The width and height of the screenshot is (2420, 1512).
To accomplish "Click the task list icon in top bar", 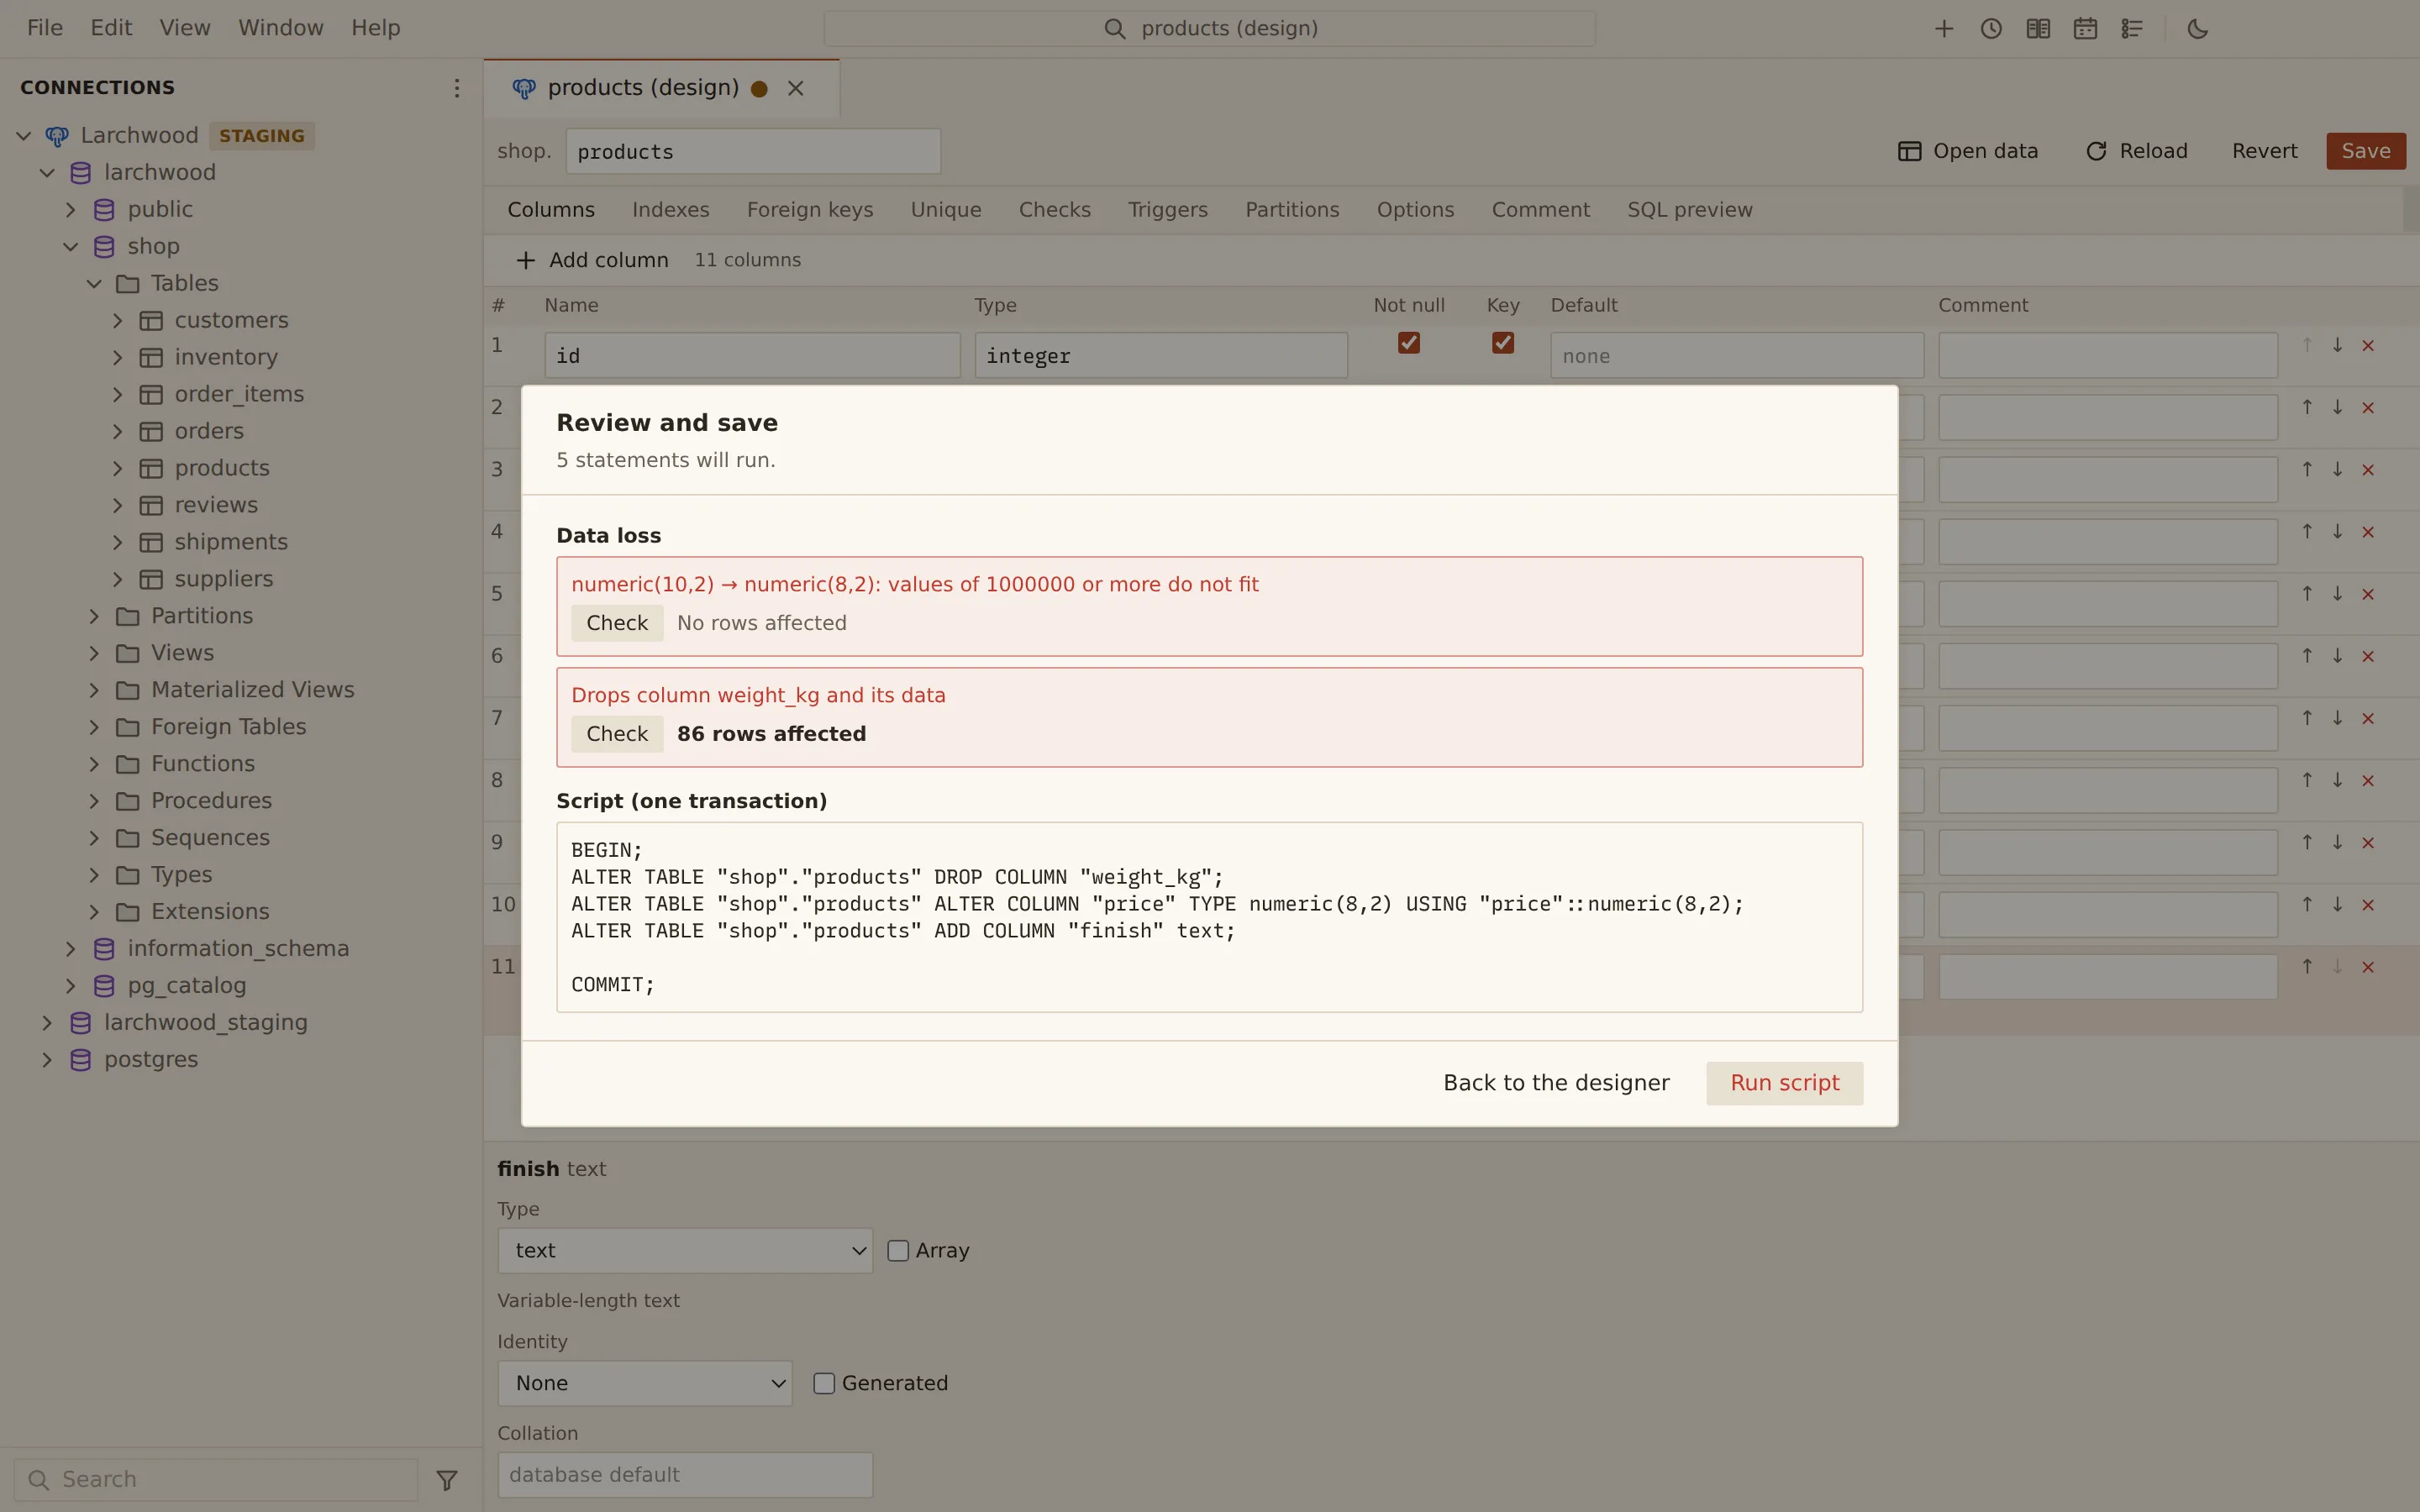I will [x=2132, y=29].
